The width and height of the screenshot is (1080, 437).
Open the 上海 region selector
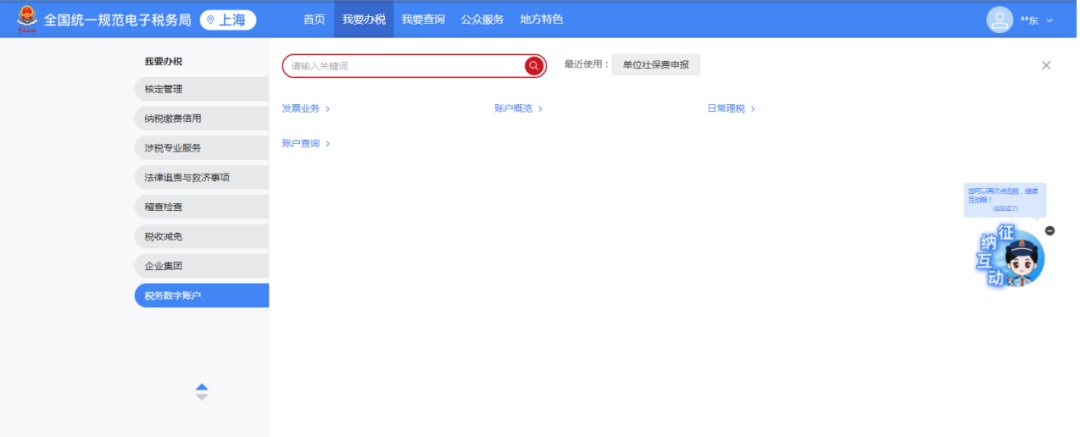point(227,20)
